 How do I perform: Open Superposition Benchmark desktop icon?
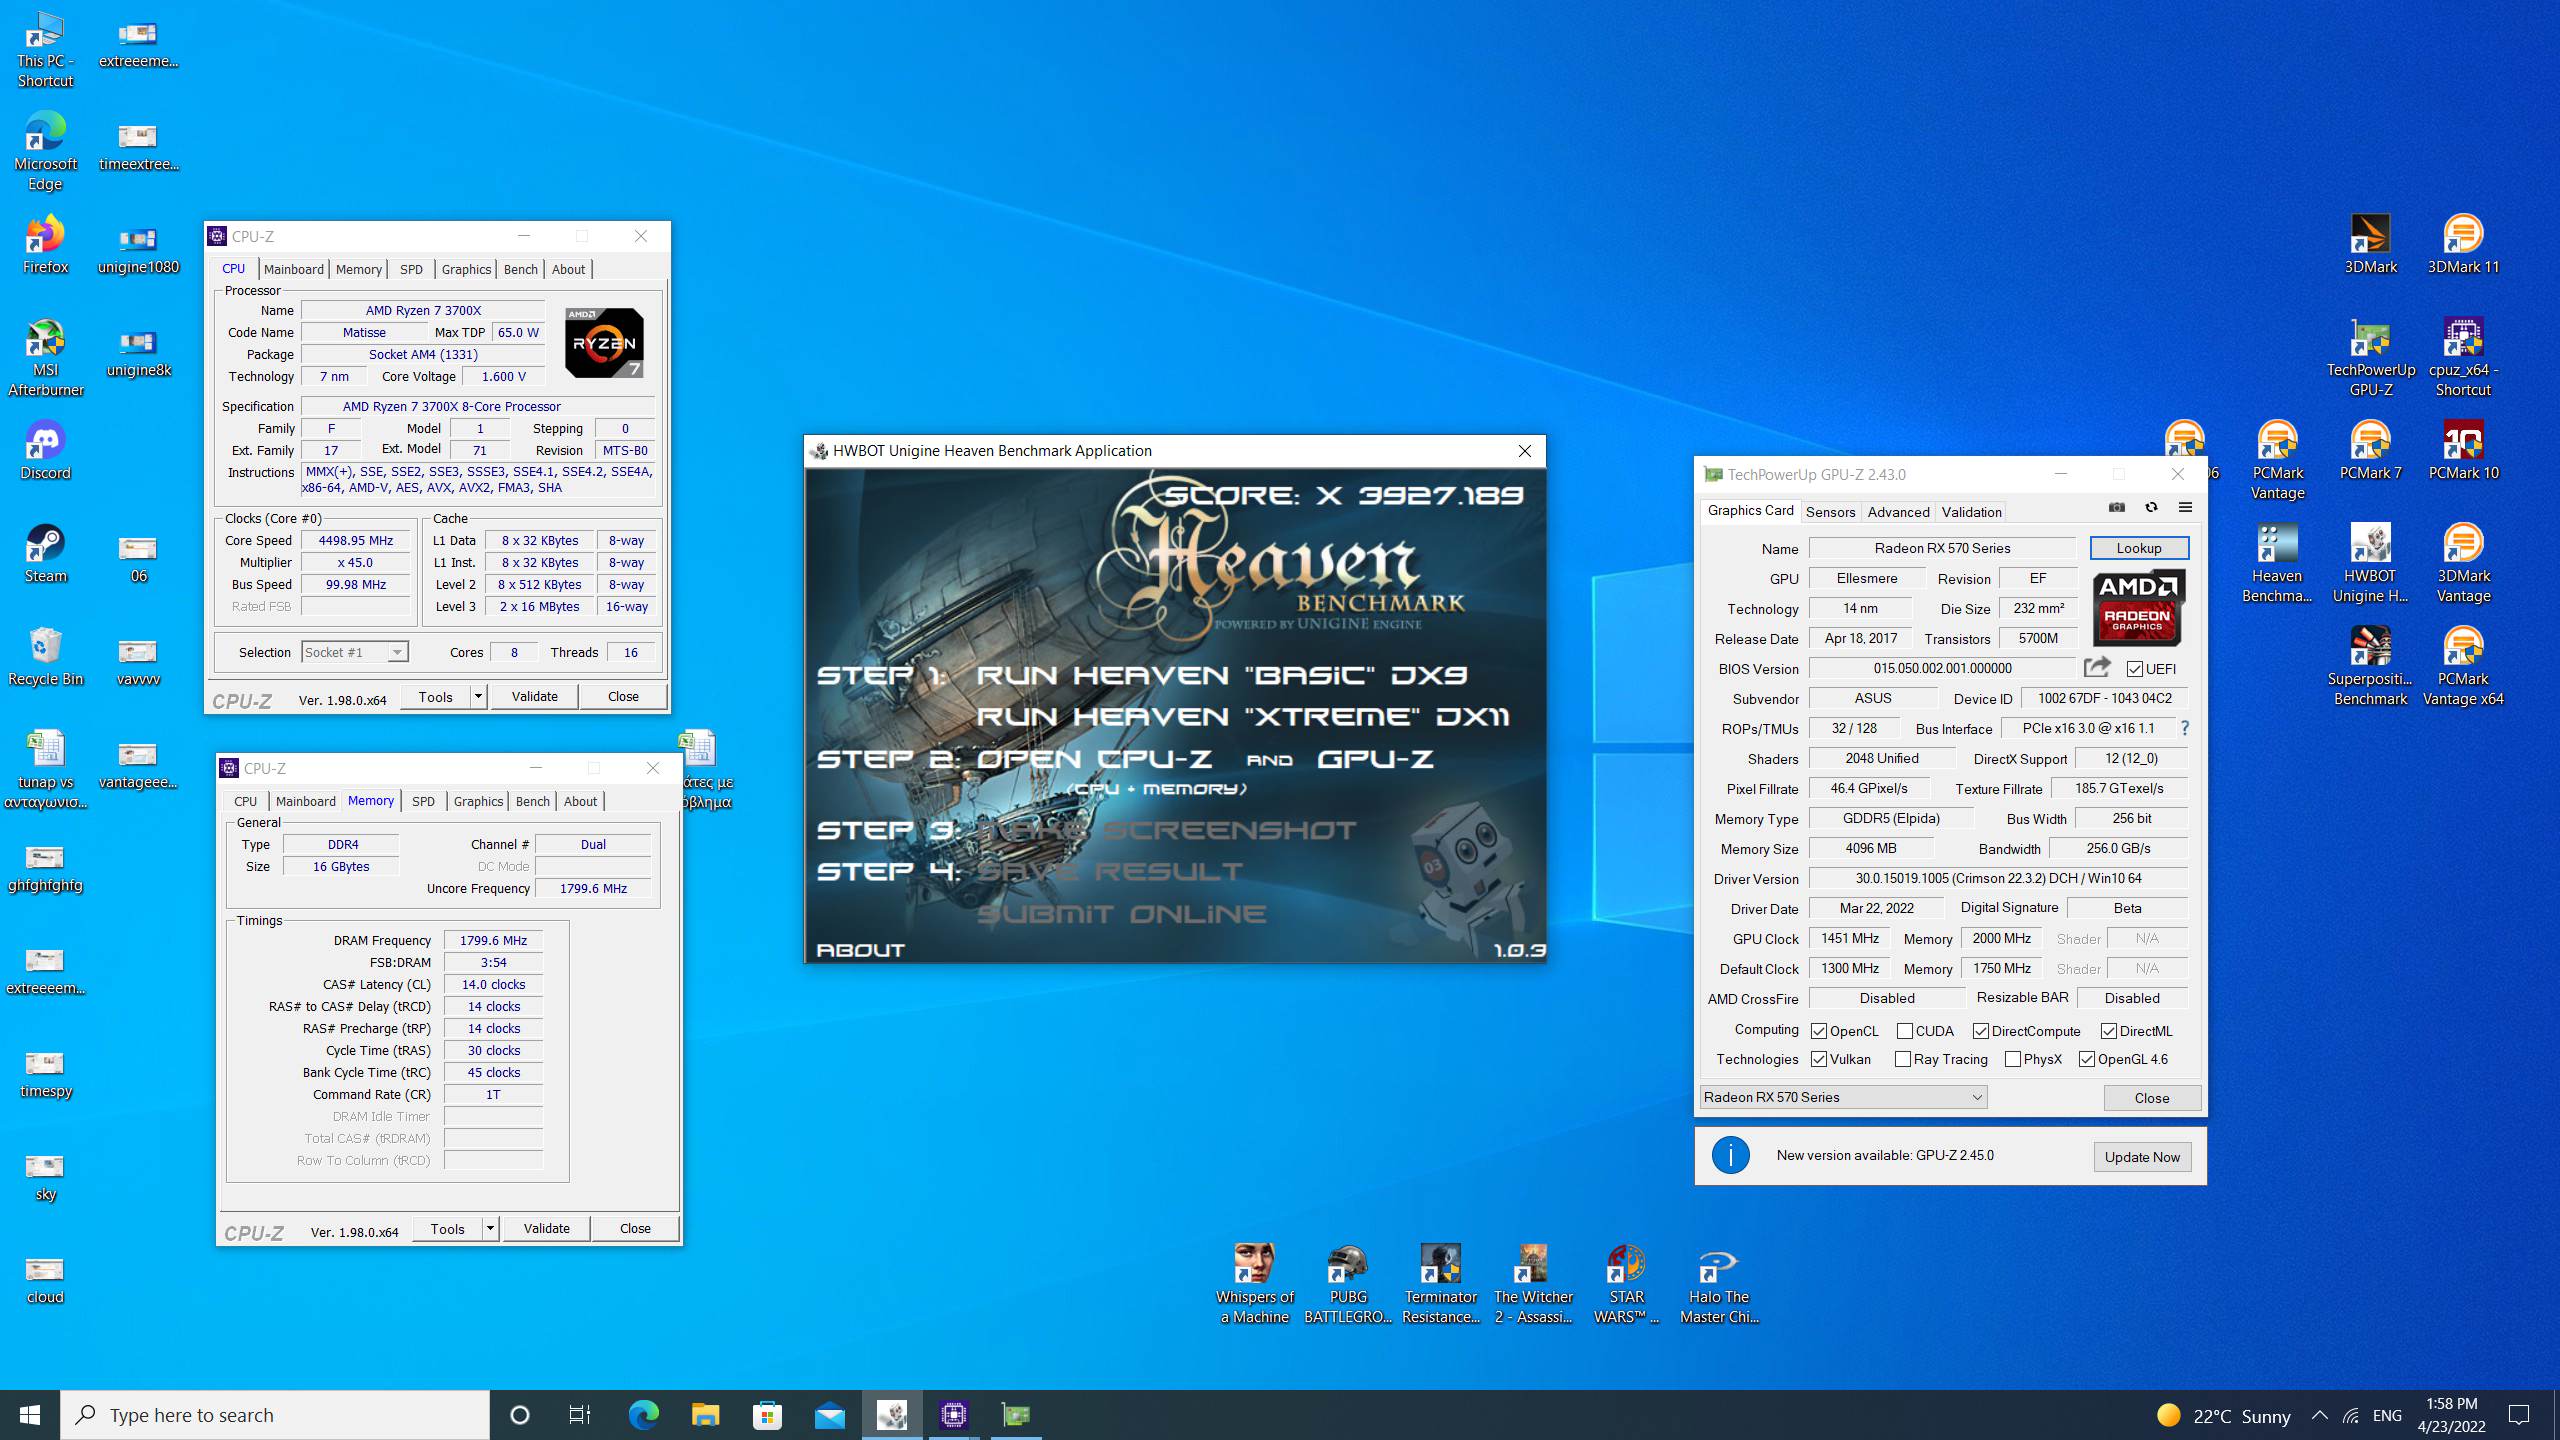point(2370,667)
